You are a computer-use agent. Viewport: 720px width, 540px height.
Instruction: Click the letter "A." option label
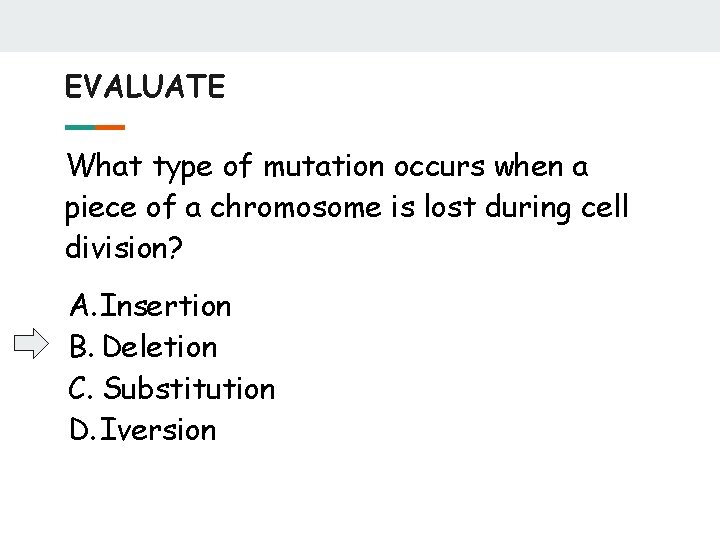coord(83,305)
